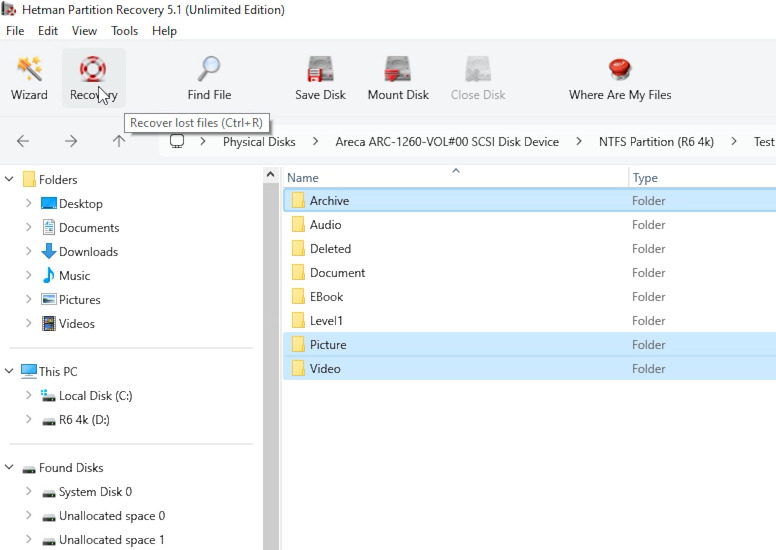Click the Deleted folder icon
The image size is (776, 550).
click(x=298, y=249)
